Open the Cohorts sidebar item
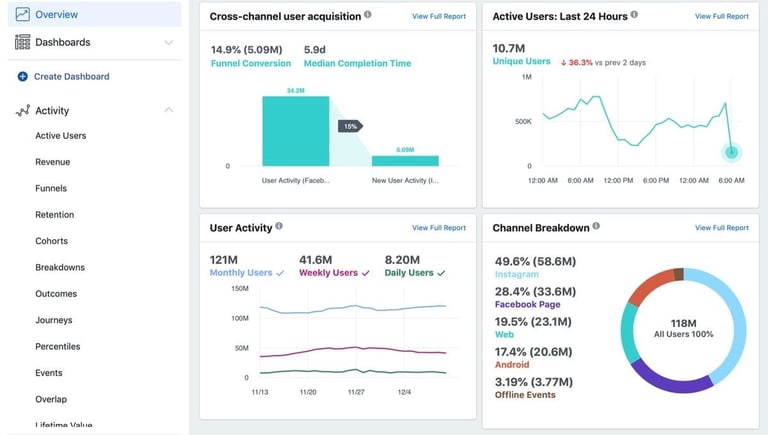The width and height of the screenshot is (768, 435). pyautogui.click(x=51, y=241)
